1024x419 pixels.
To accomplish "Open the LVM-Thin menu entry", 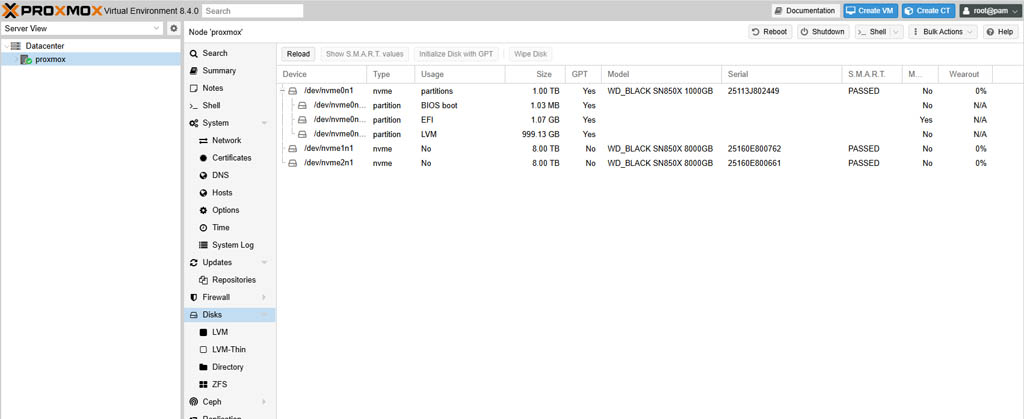I will point(229,349).
